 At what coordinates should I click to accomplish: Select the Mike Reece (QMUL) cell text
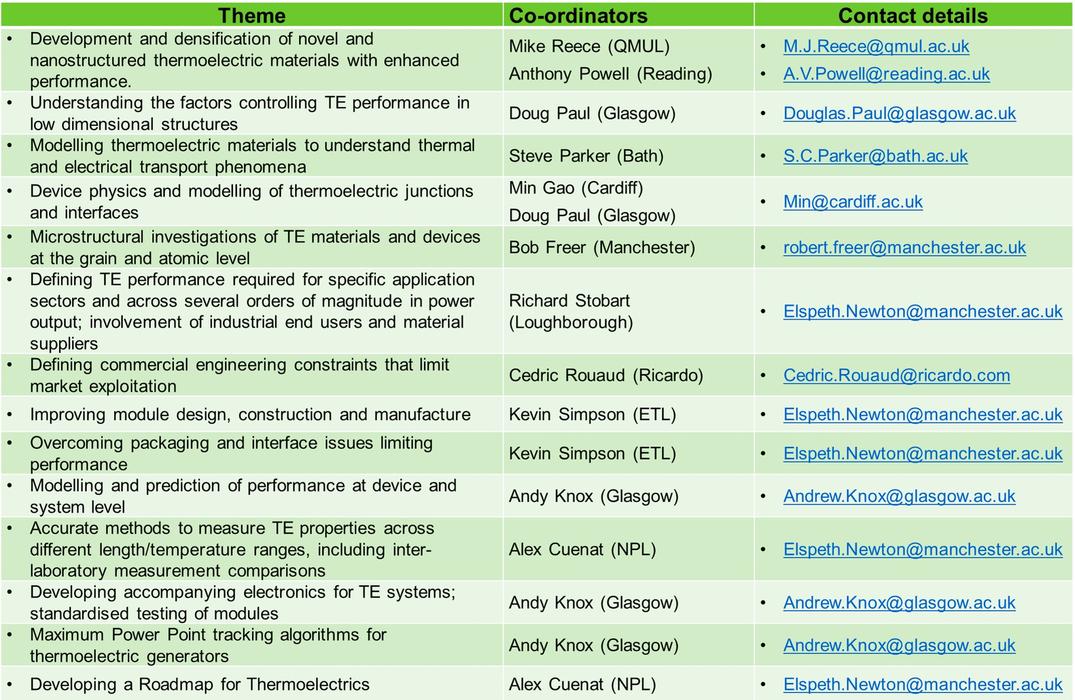pyautogui.click(x=589, y=46)
